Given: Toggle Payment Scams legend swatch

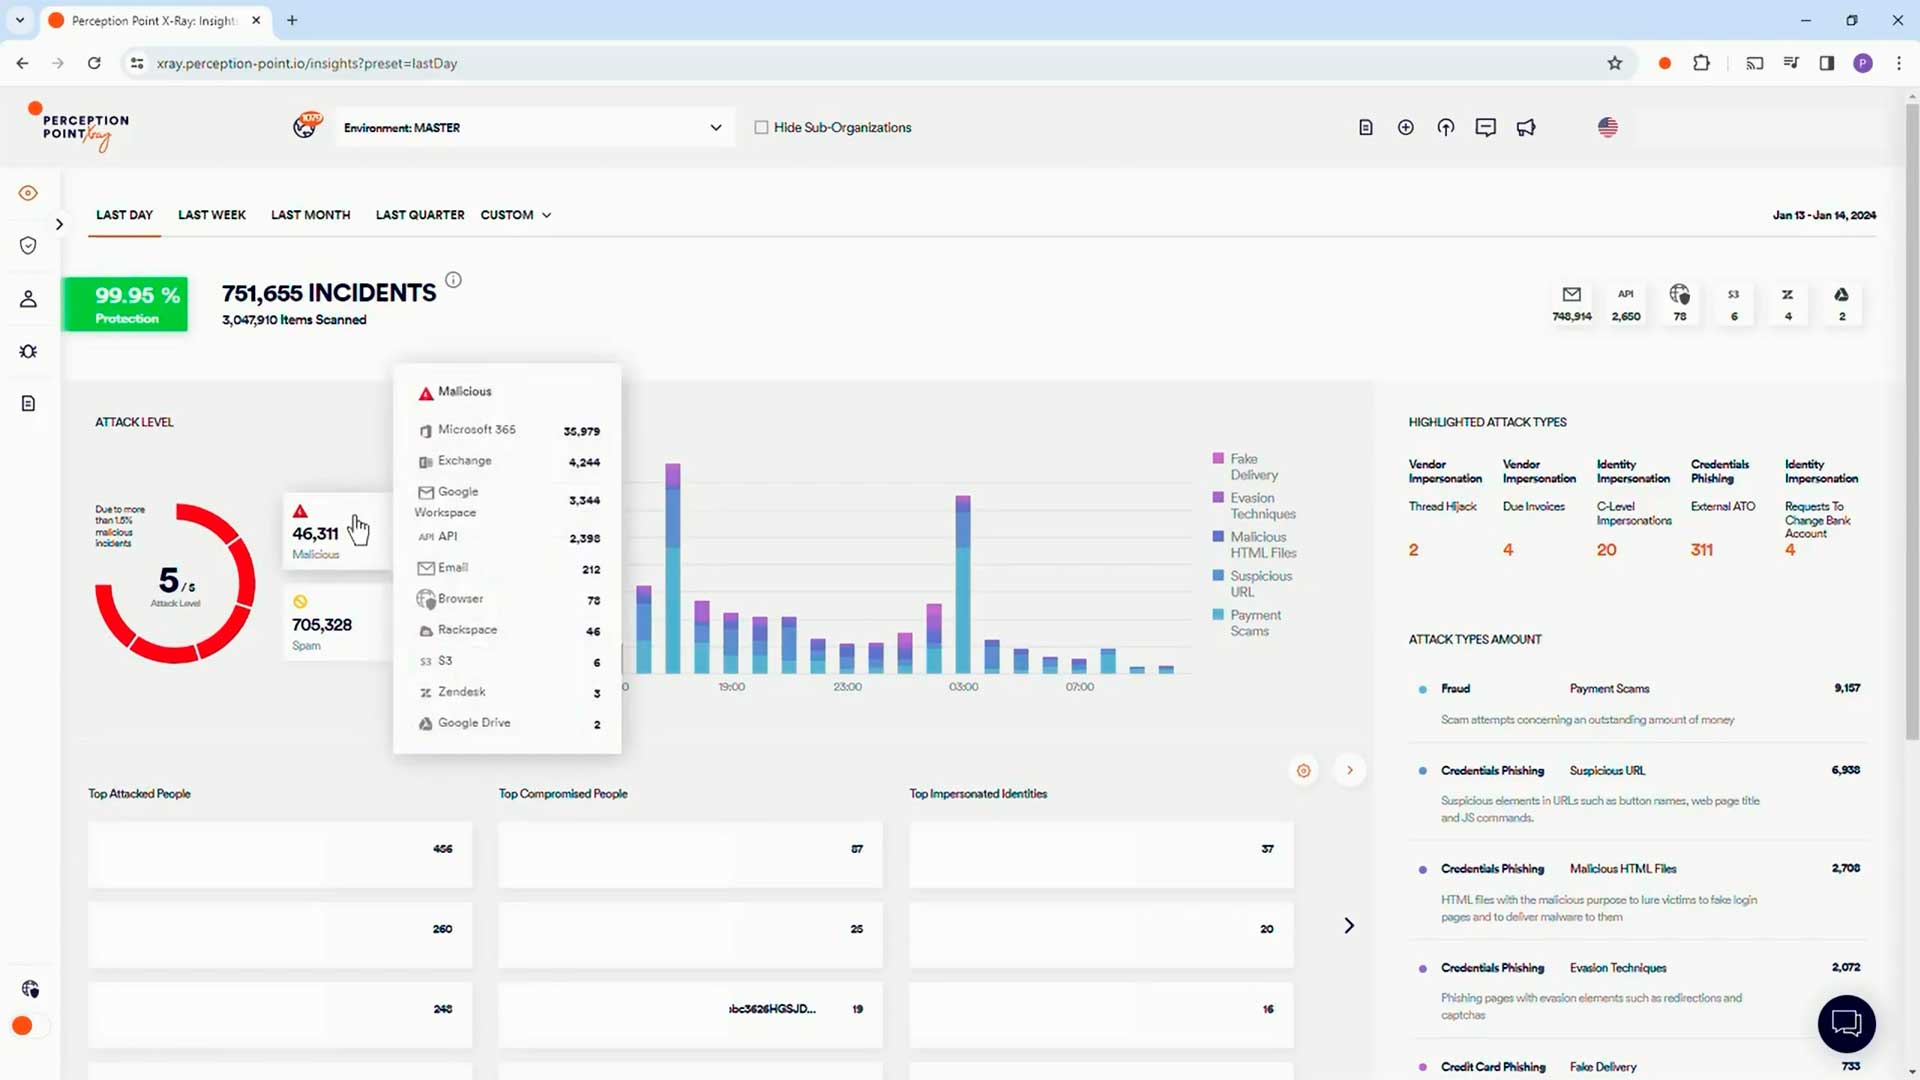Looking at the screenshot, I should point(1218,615).
